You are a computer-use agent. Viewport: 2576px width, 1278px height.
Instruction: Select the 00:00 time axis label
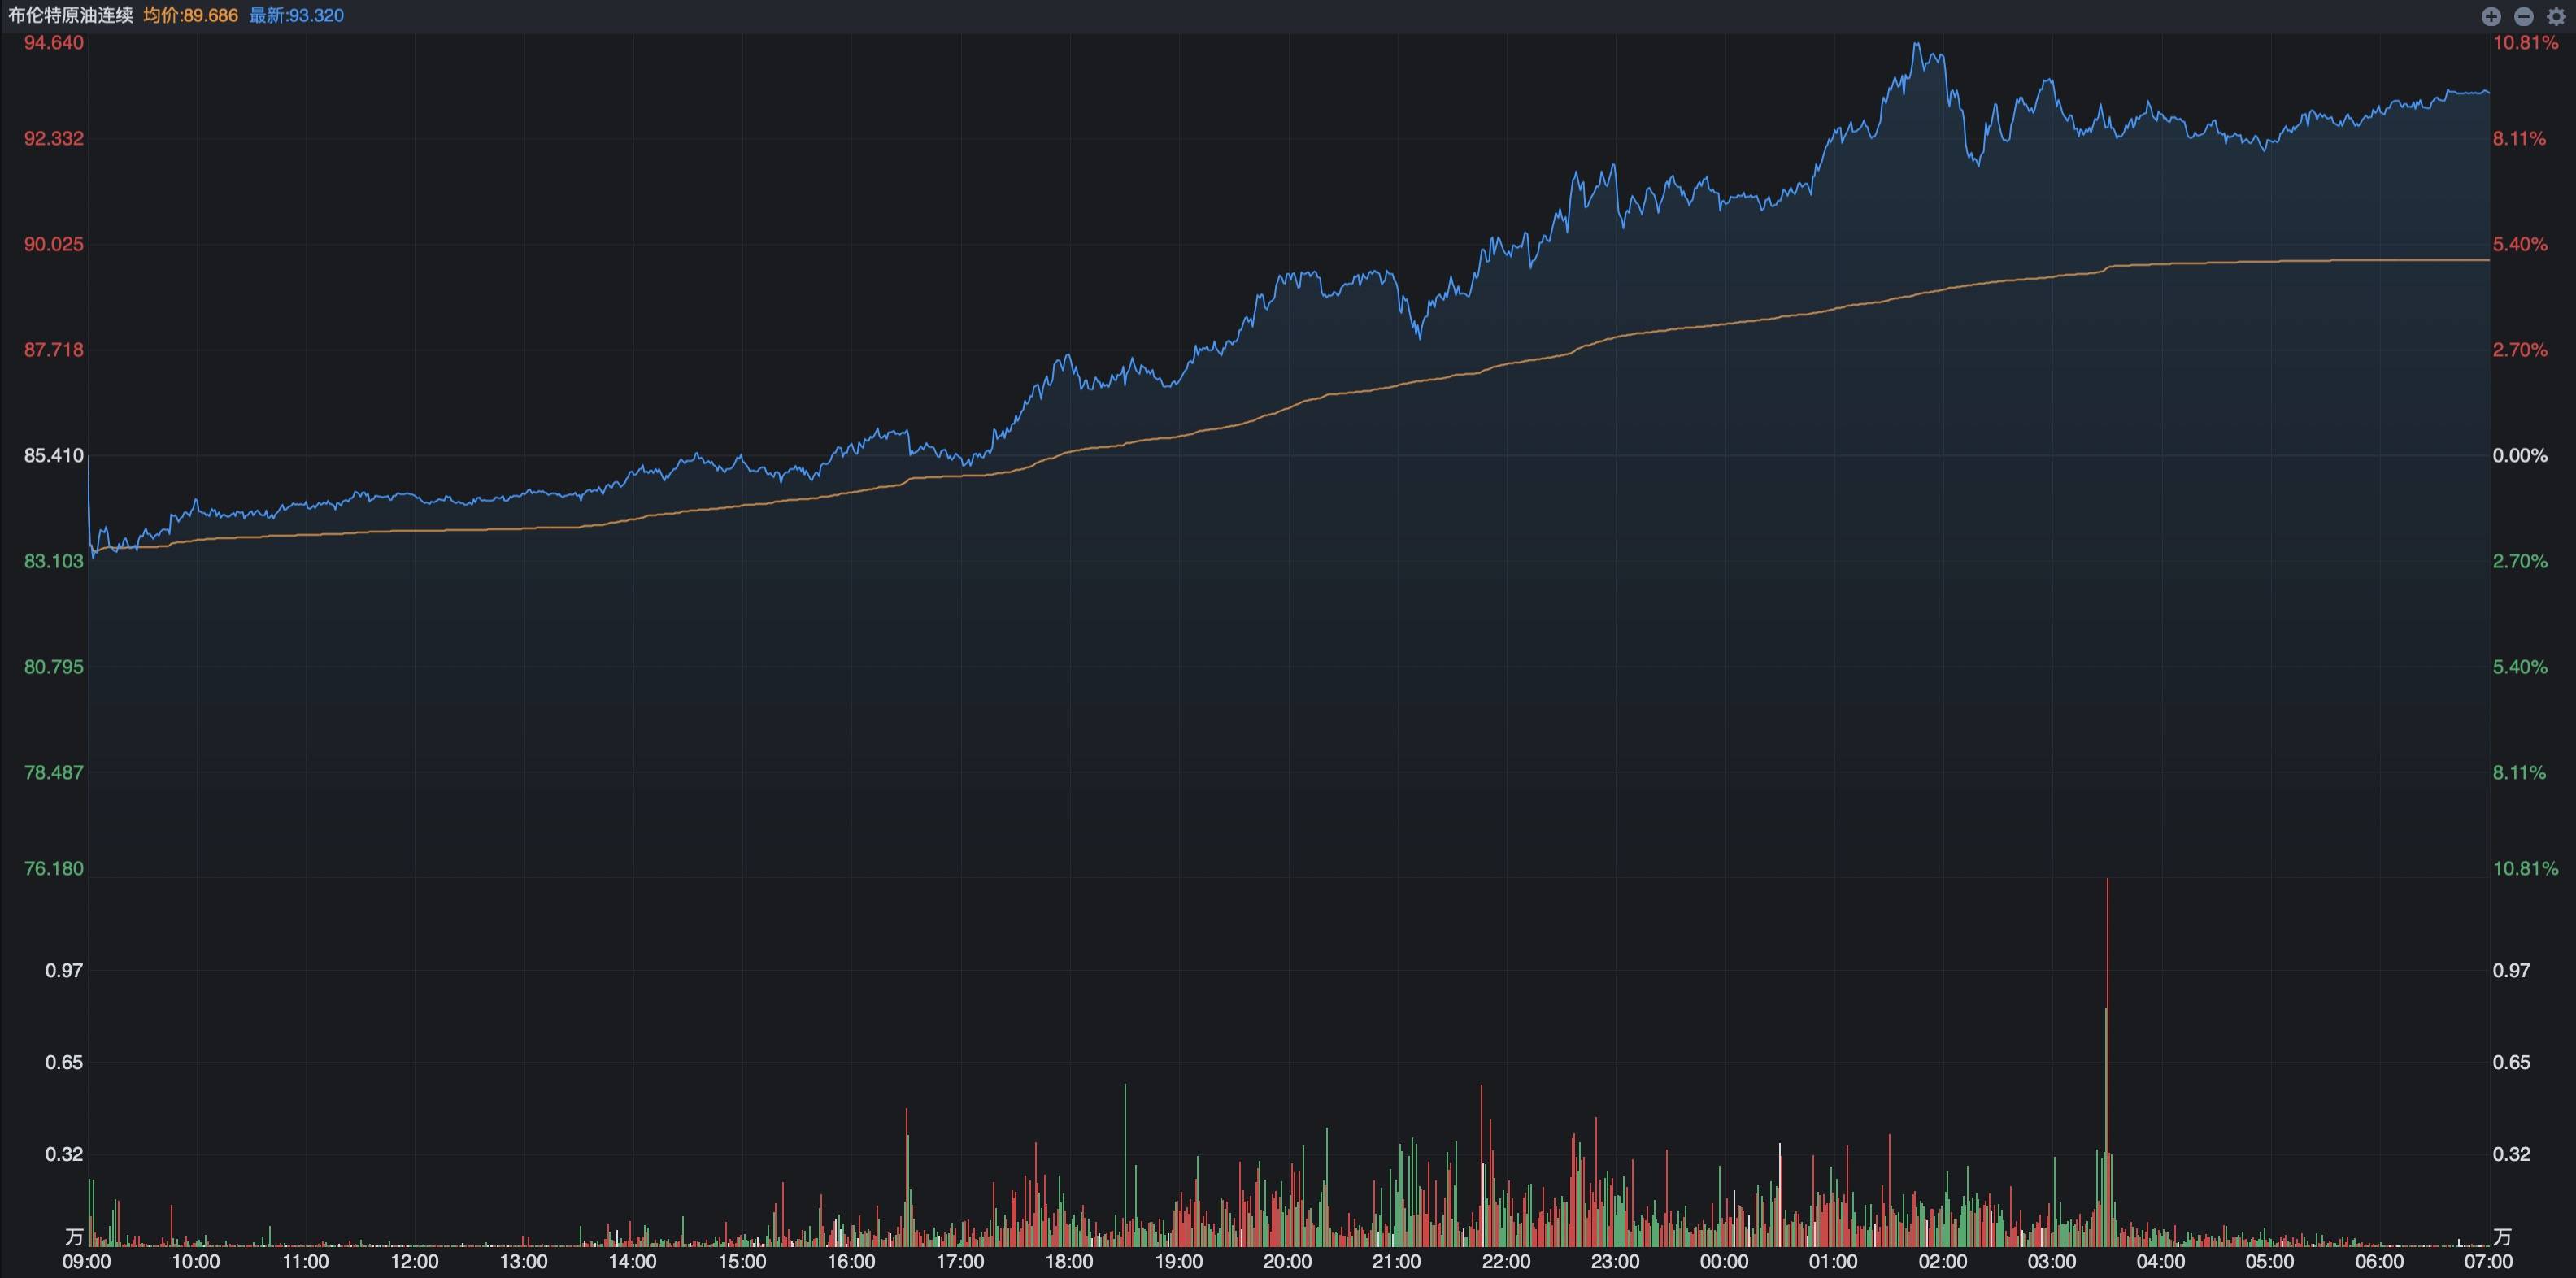(x=1724, y=1262)
